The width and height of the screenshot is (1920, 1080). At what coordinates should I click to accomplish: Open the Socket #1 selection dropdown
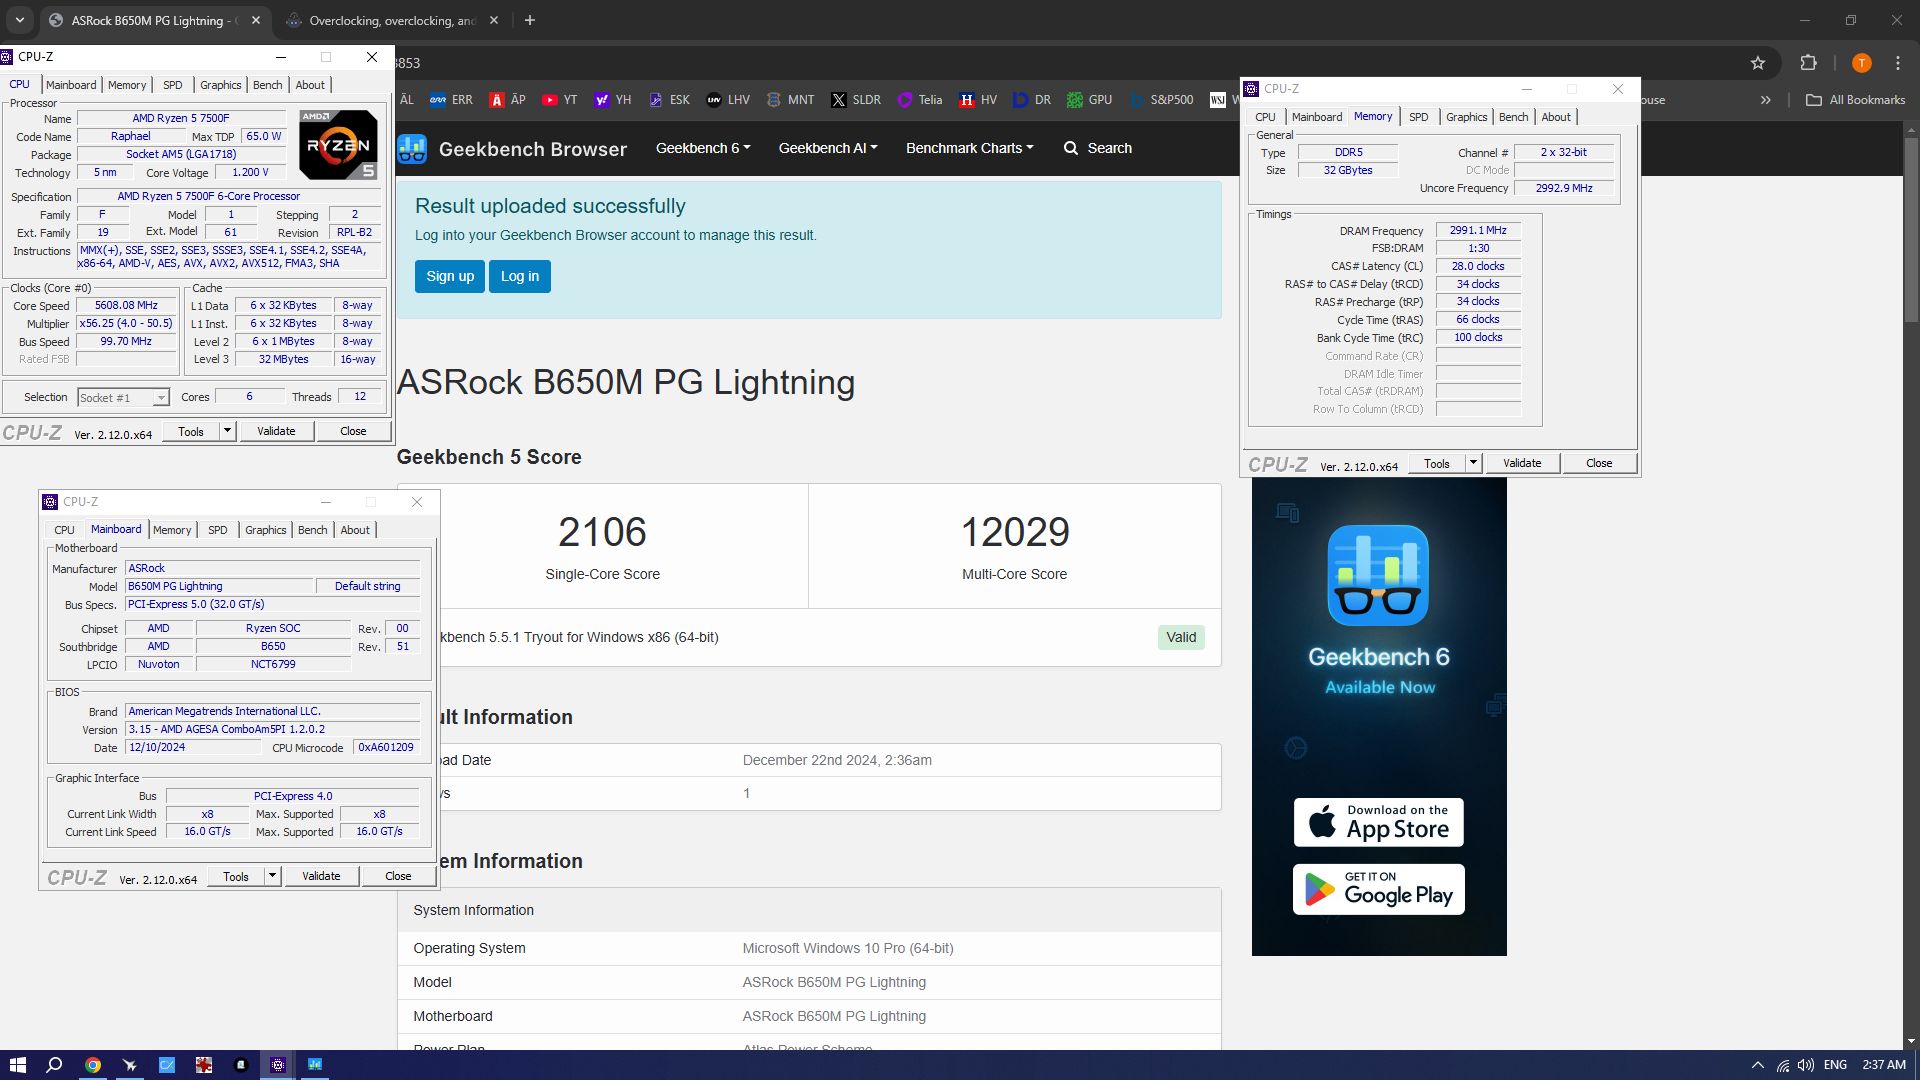click(x=123, y=398)
